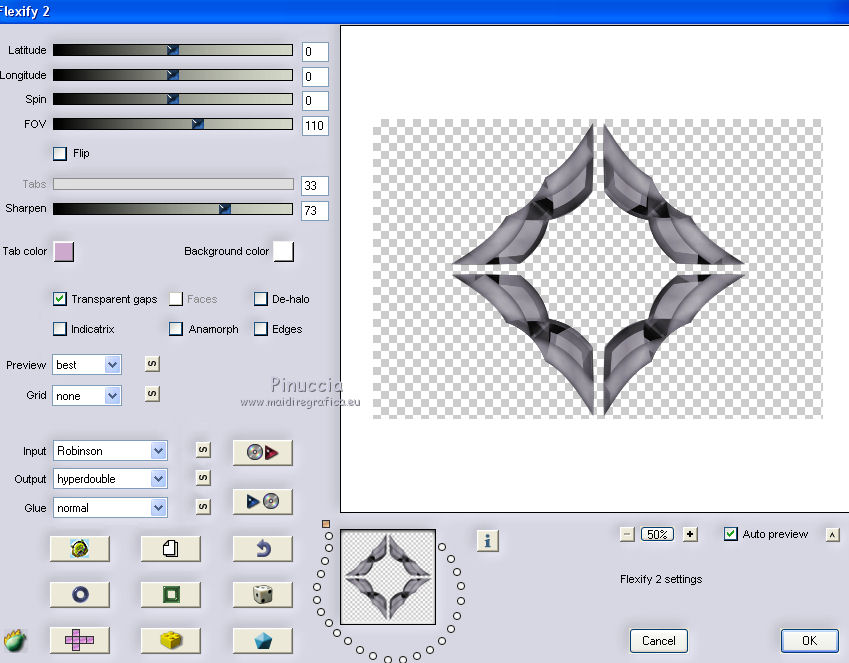Click the disabled Tabs slider track
The width and height of the screenshot is (849, 663).
pos(173,184)
